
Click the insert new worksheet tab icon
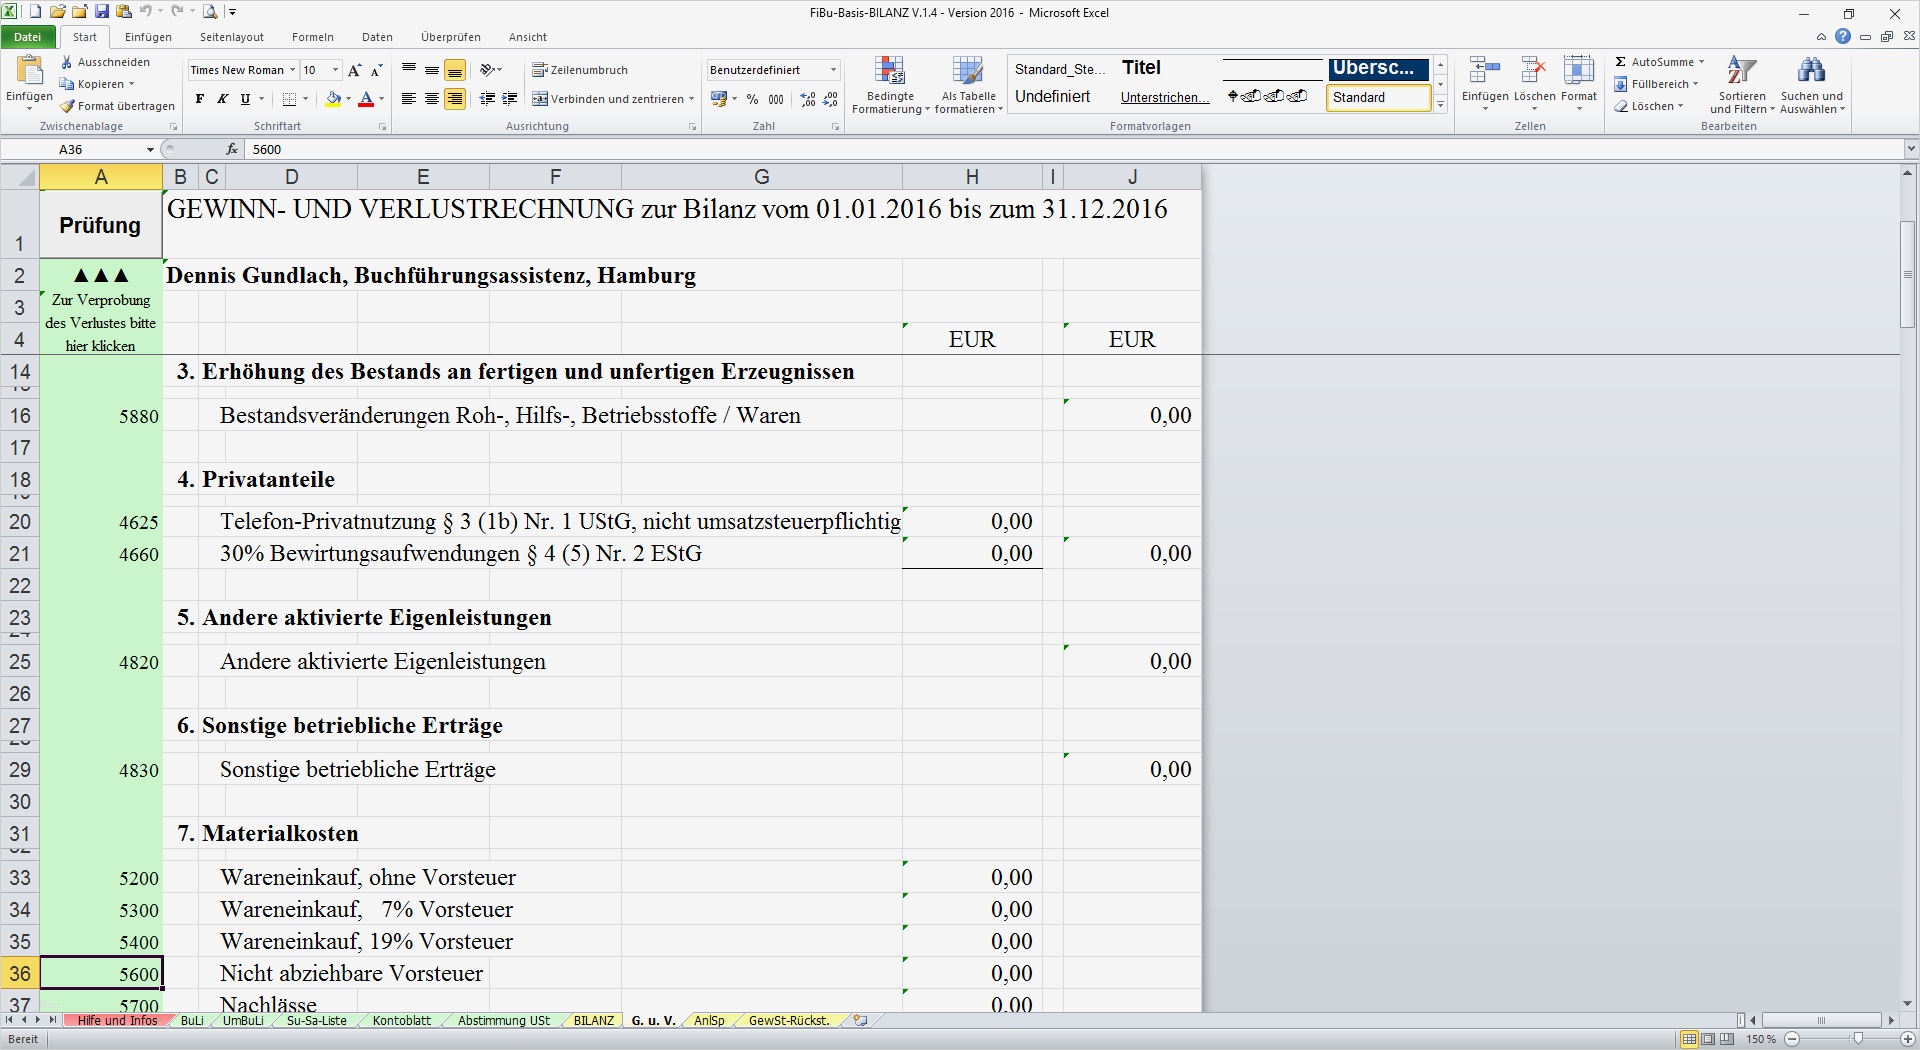860,1021
